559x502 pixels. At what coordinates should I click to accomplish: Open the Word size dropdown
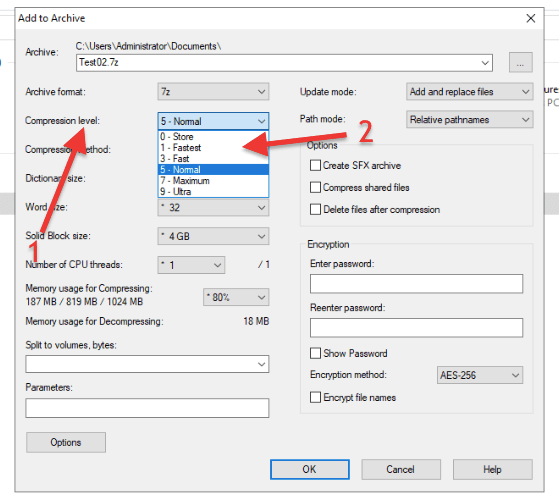coord(213,208)
